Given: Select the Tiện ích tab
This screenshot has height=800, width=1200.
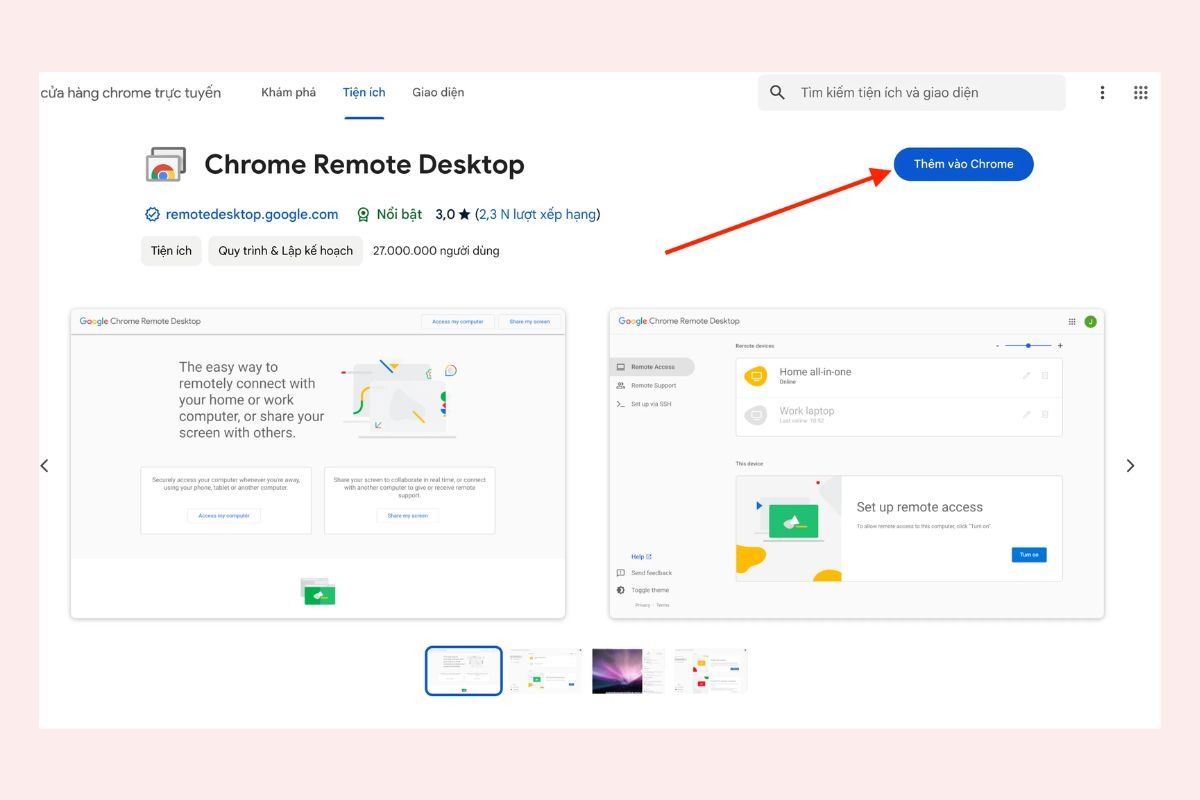Looking at the screenshot, I should [364, 92].
